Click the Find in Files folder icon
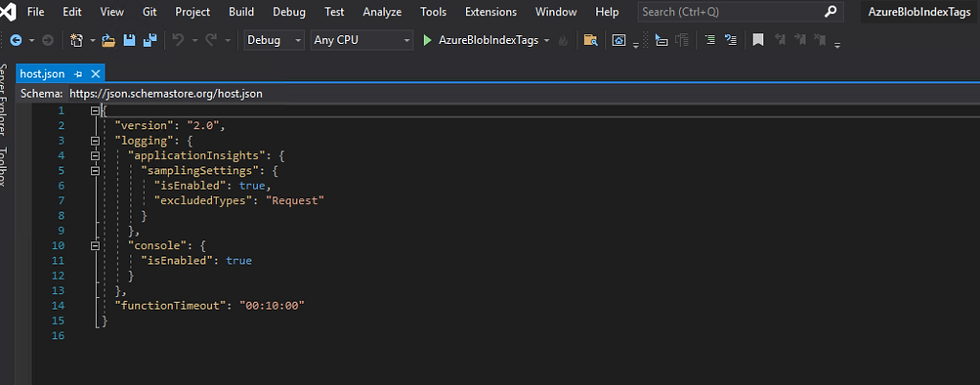 [x=590, y=40]
